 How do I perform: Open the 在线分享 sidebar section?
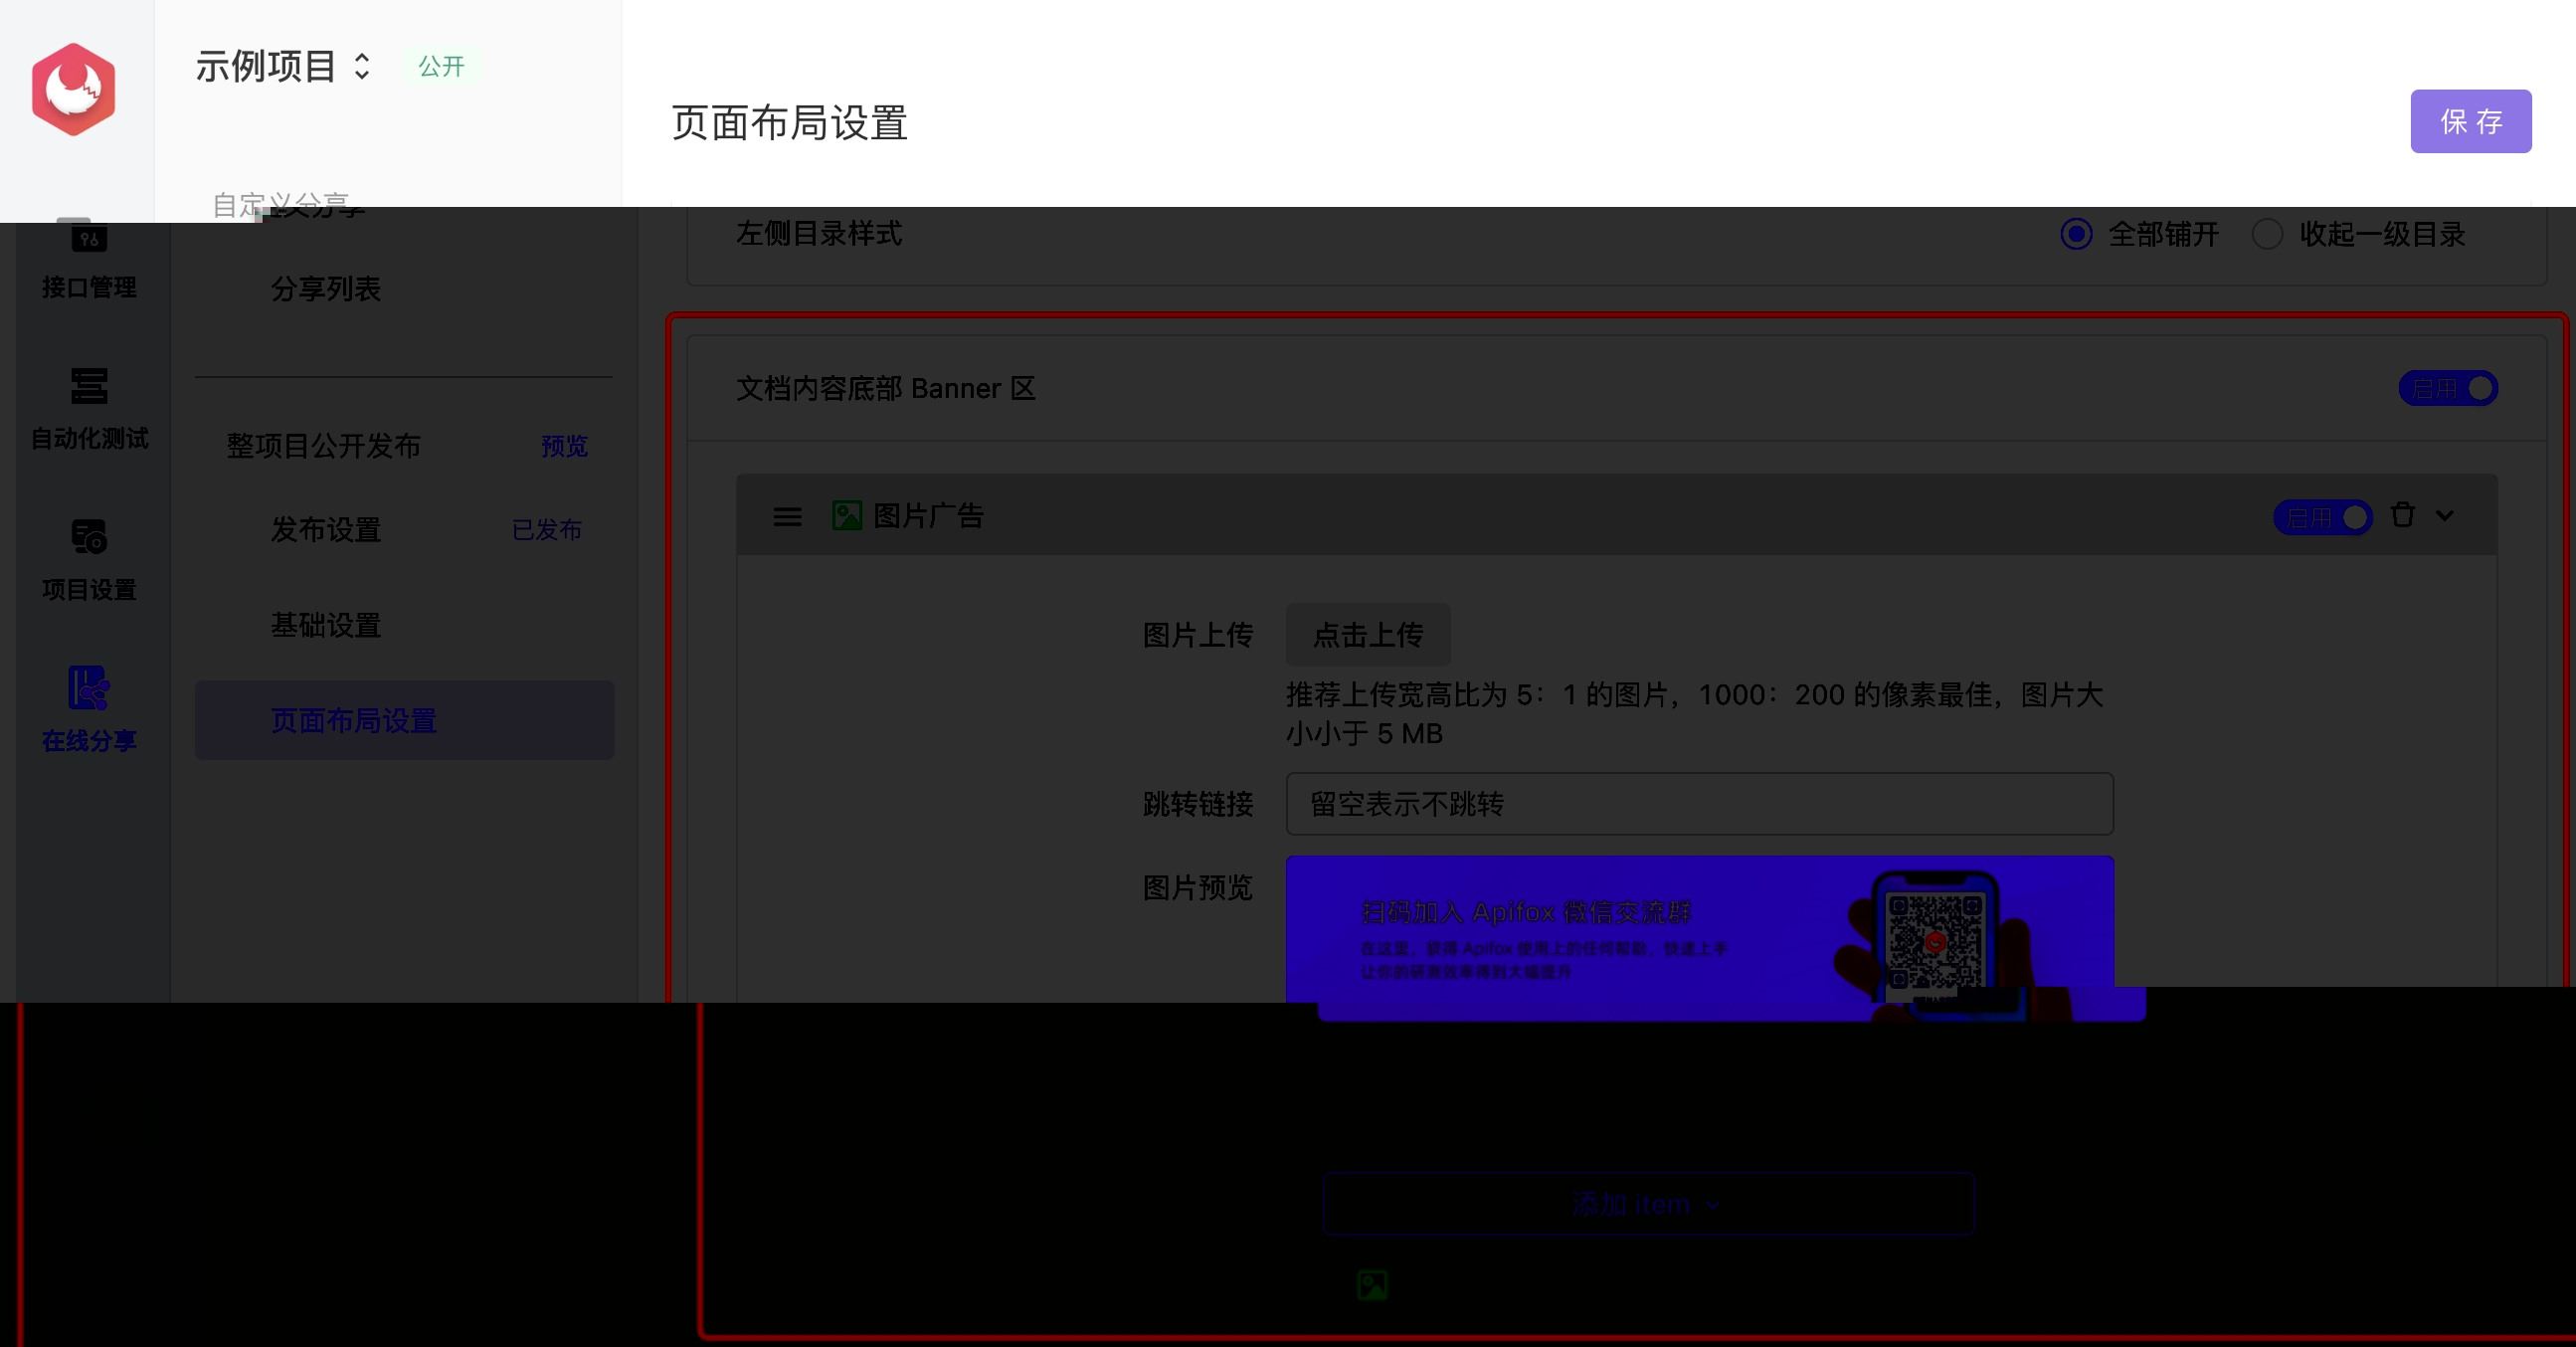point(89,710)
